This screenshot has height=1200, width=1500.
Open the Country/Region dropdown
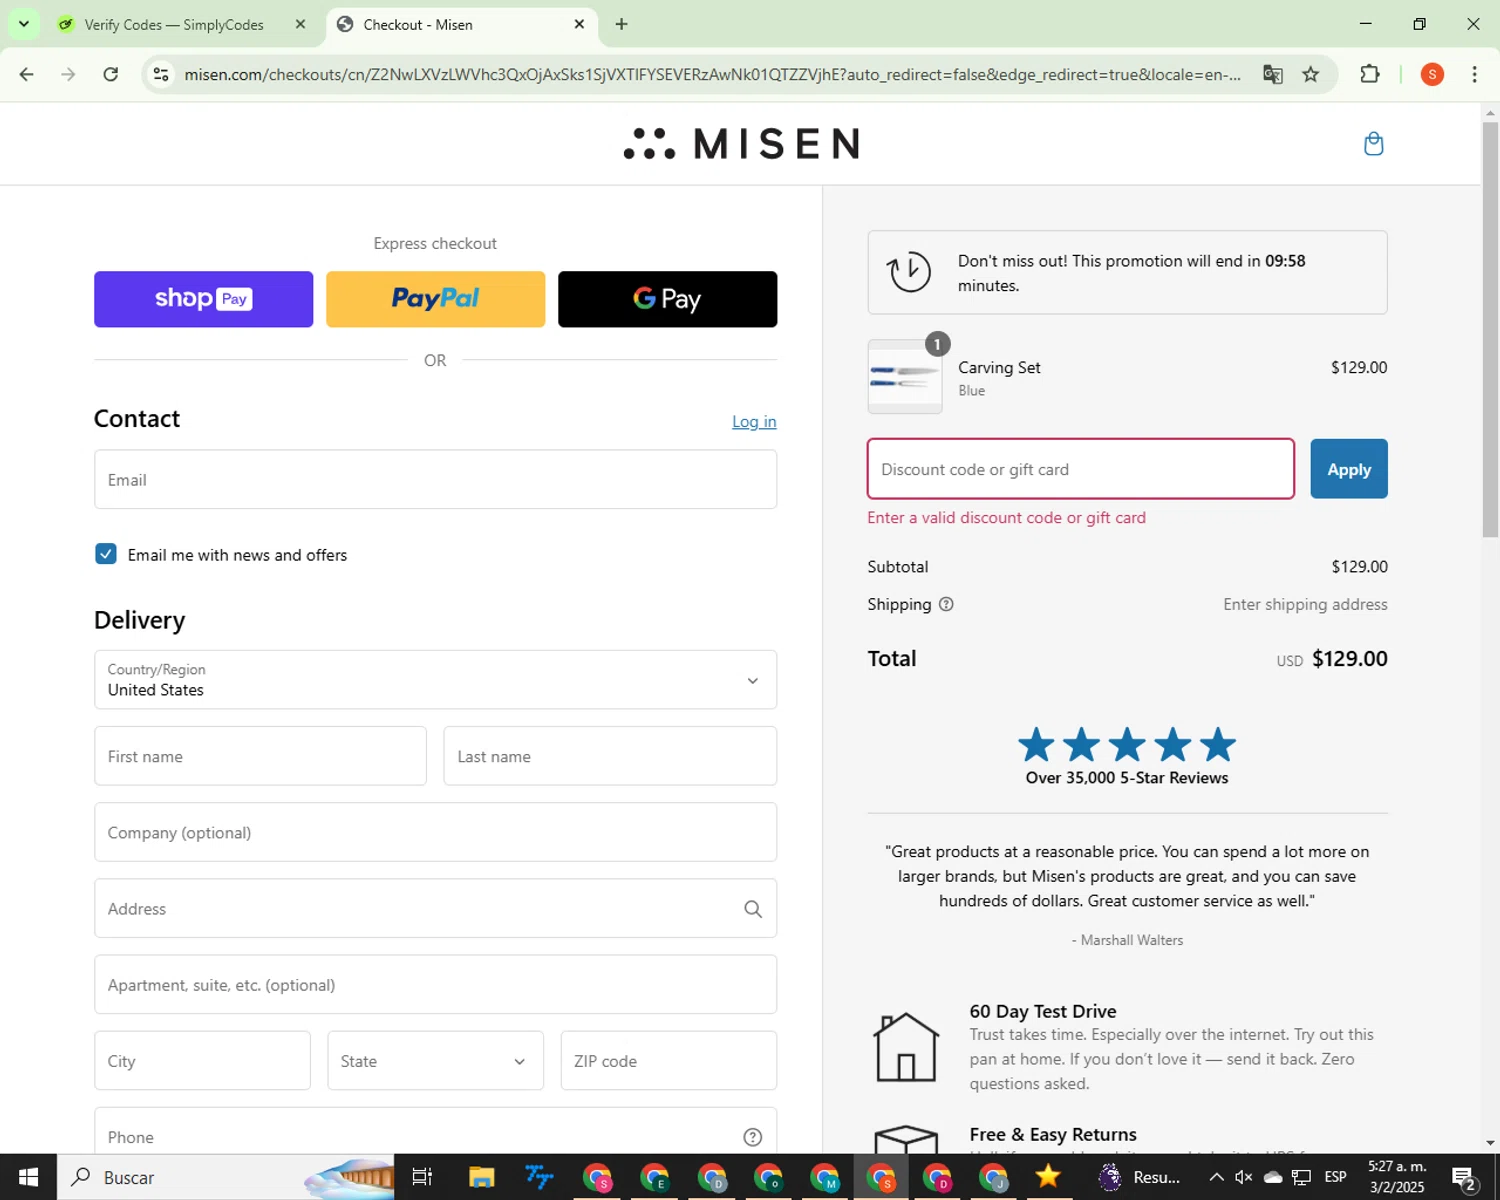tap(435, 680)
